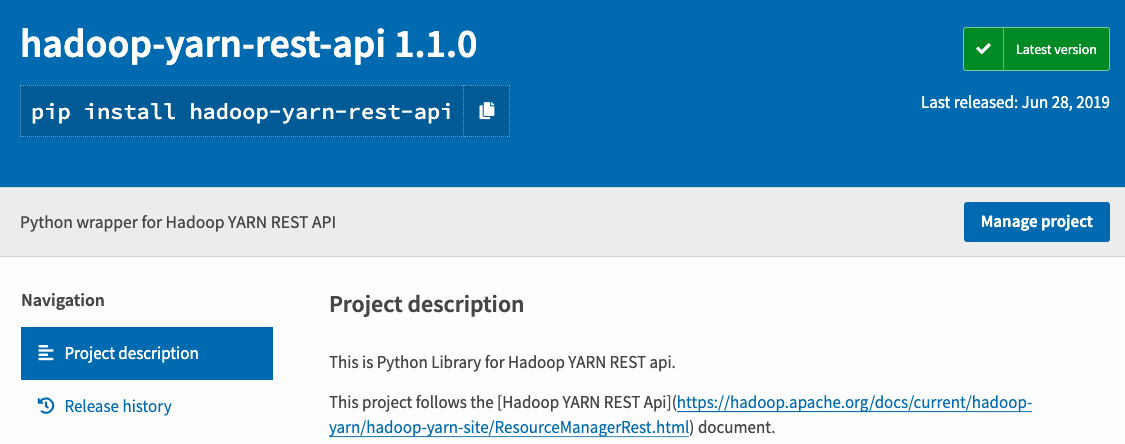
Task: Click the Last released Jun 28, 2019 date
Action: click(x=1015, y=103)
